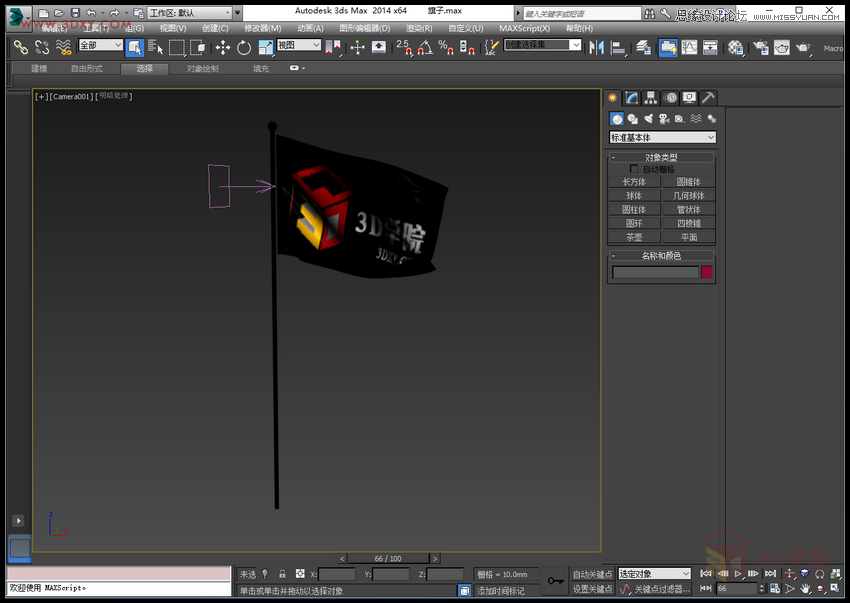Open the object color swatch
The height and width of the screenshot is (603, 850).
pos(707,271)
